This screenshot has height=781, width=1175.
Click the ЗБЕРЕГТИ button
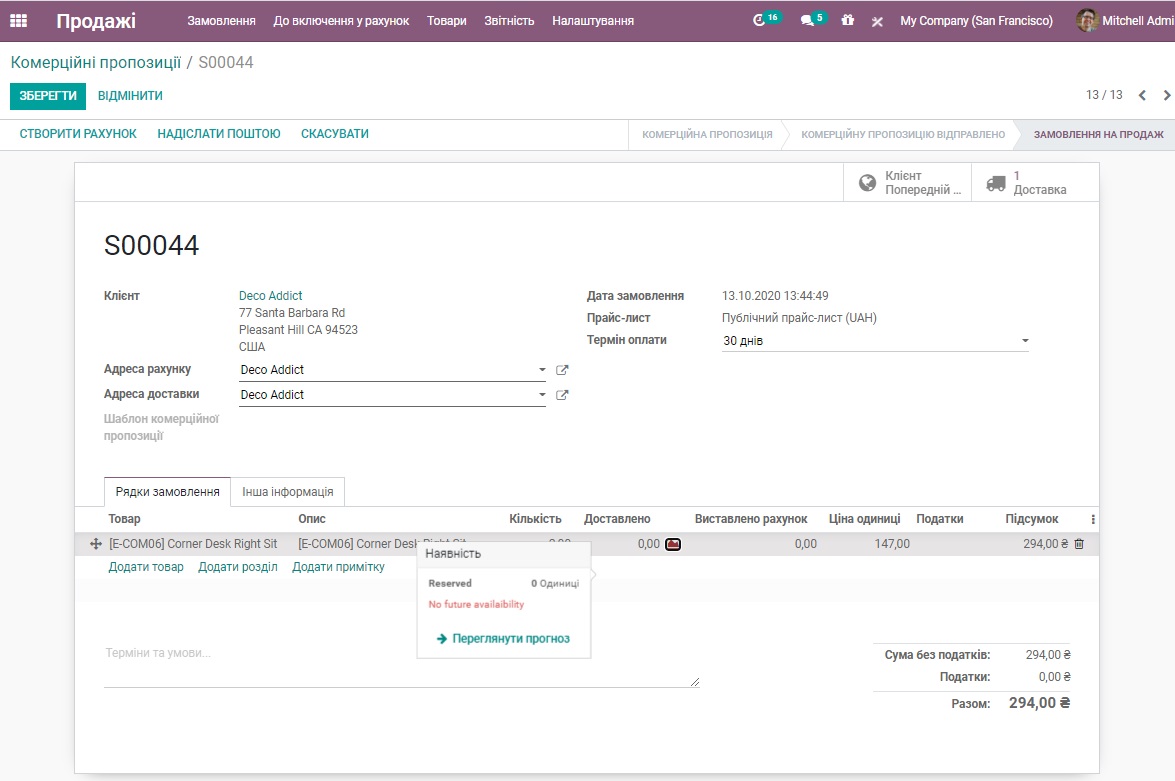tap(48, 96)
